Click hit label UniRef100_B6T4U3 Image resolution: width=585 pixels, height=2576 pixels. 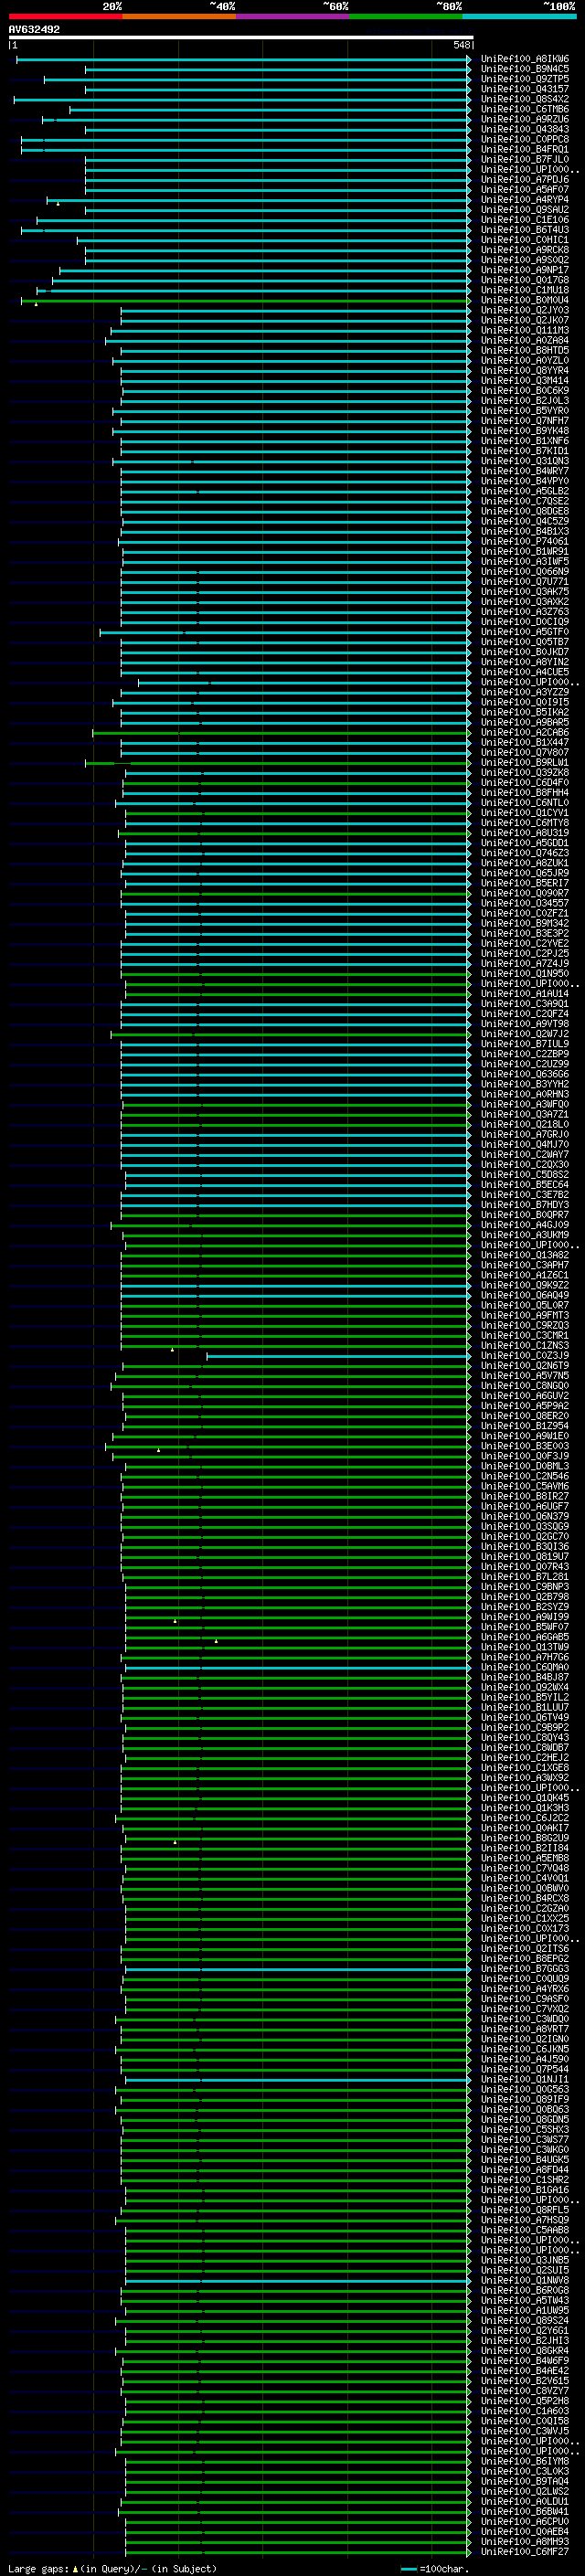click(525, 230)
